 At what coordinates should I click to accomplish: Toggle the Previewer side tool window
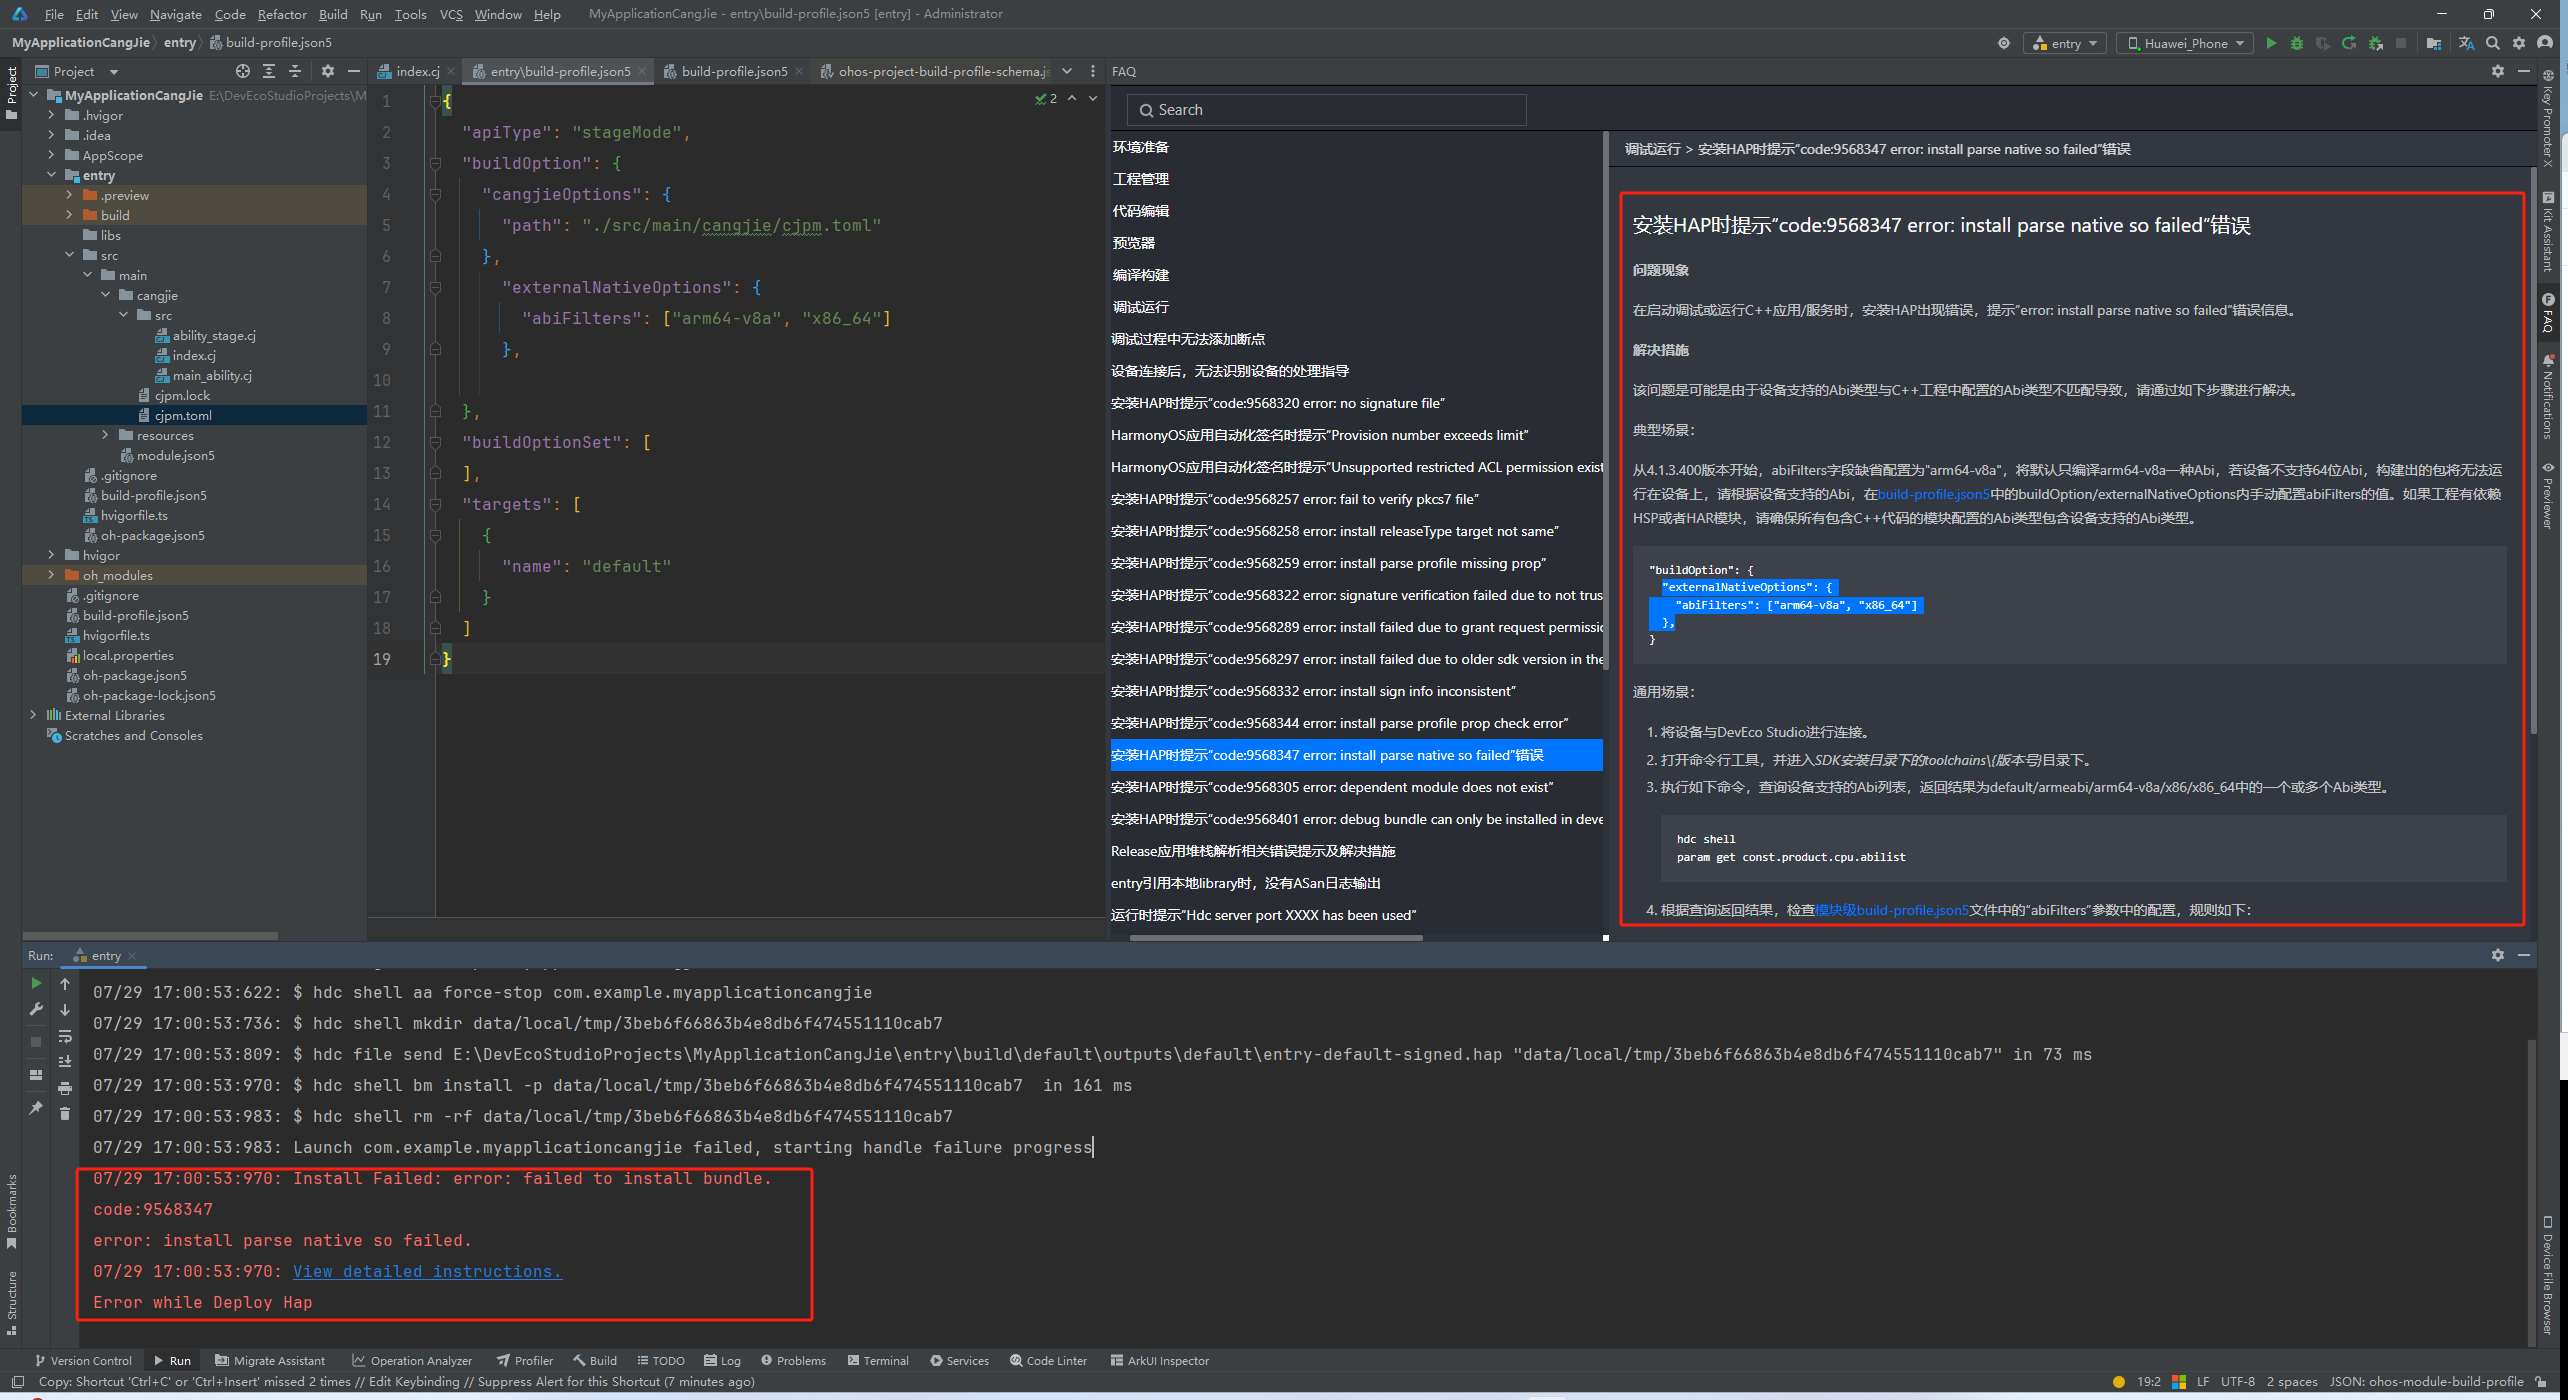click(2548, 496)
